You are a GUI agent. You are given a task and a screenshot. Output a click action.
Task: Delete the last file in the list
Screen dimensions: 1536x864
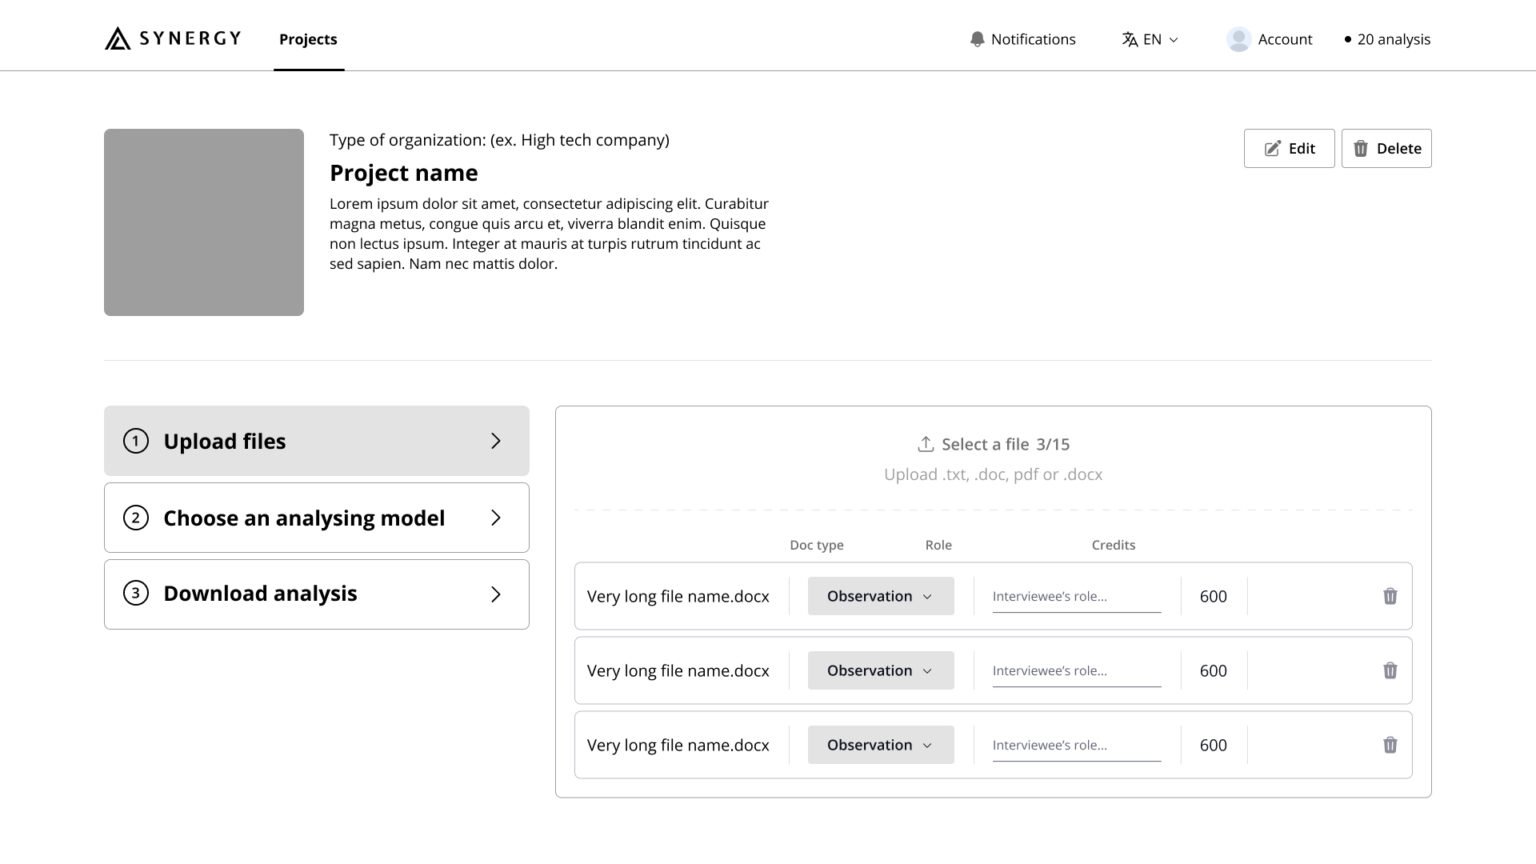point(1389,744)
